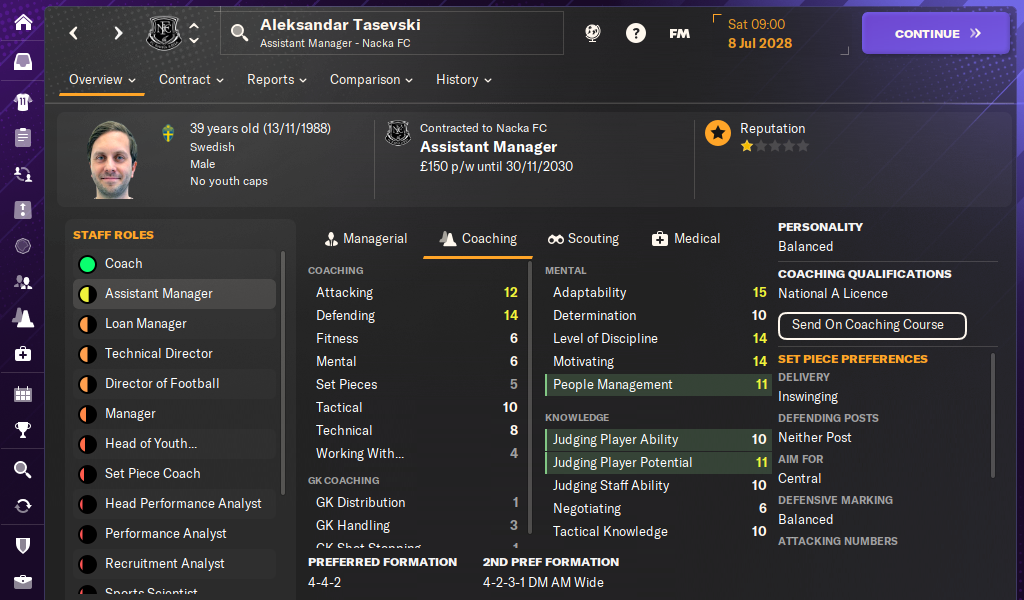Click the reputation star rating
Image resolution: width=1024 pixels, height=600 pixels.
[x=774, y=146]
